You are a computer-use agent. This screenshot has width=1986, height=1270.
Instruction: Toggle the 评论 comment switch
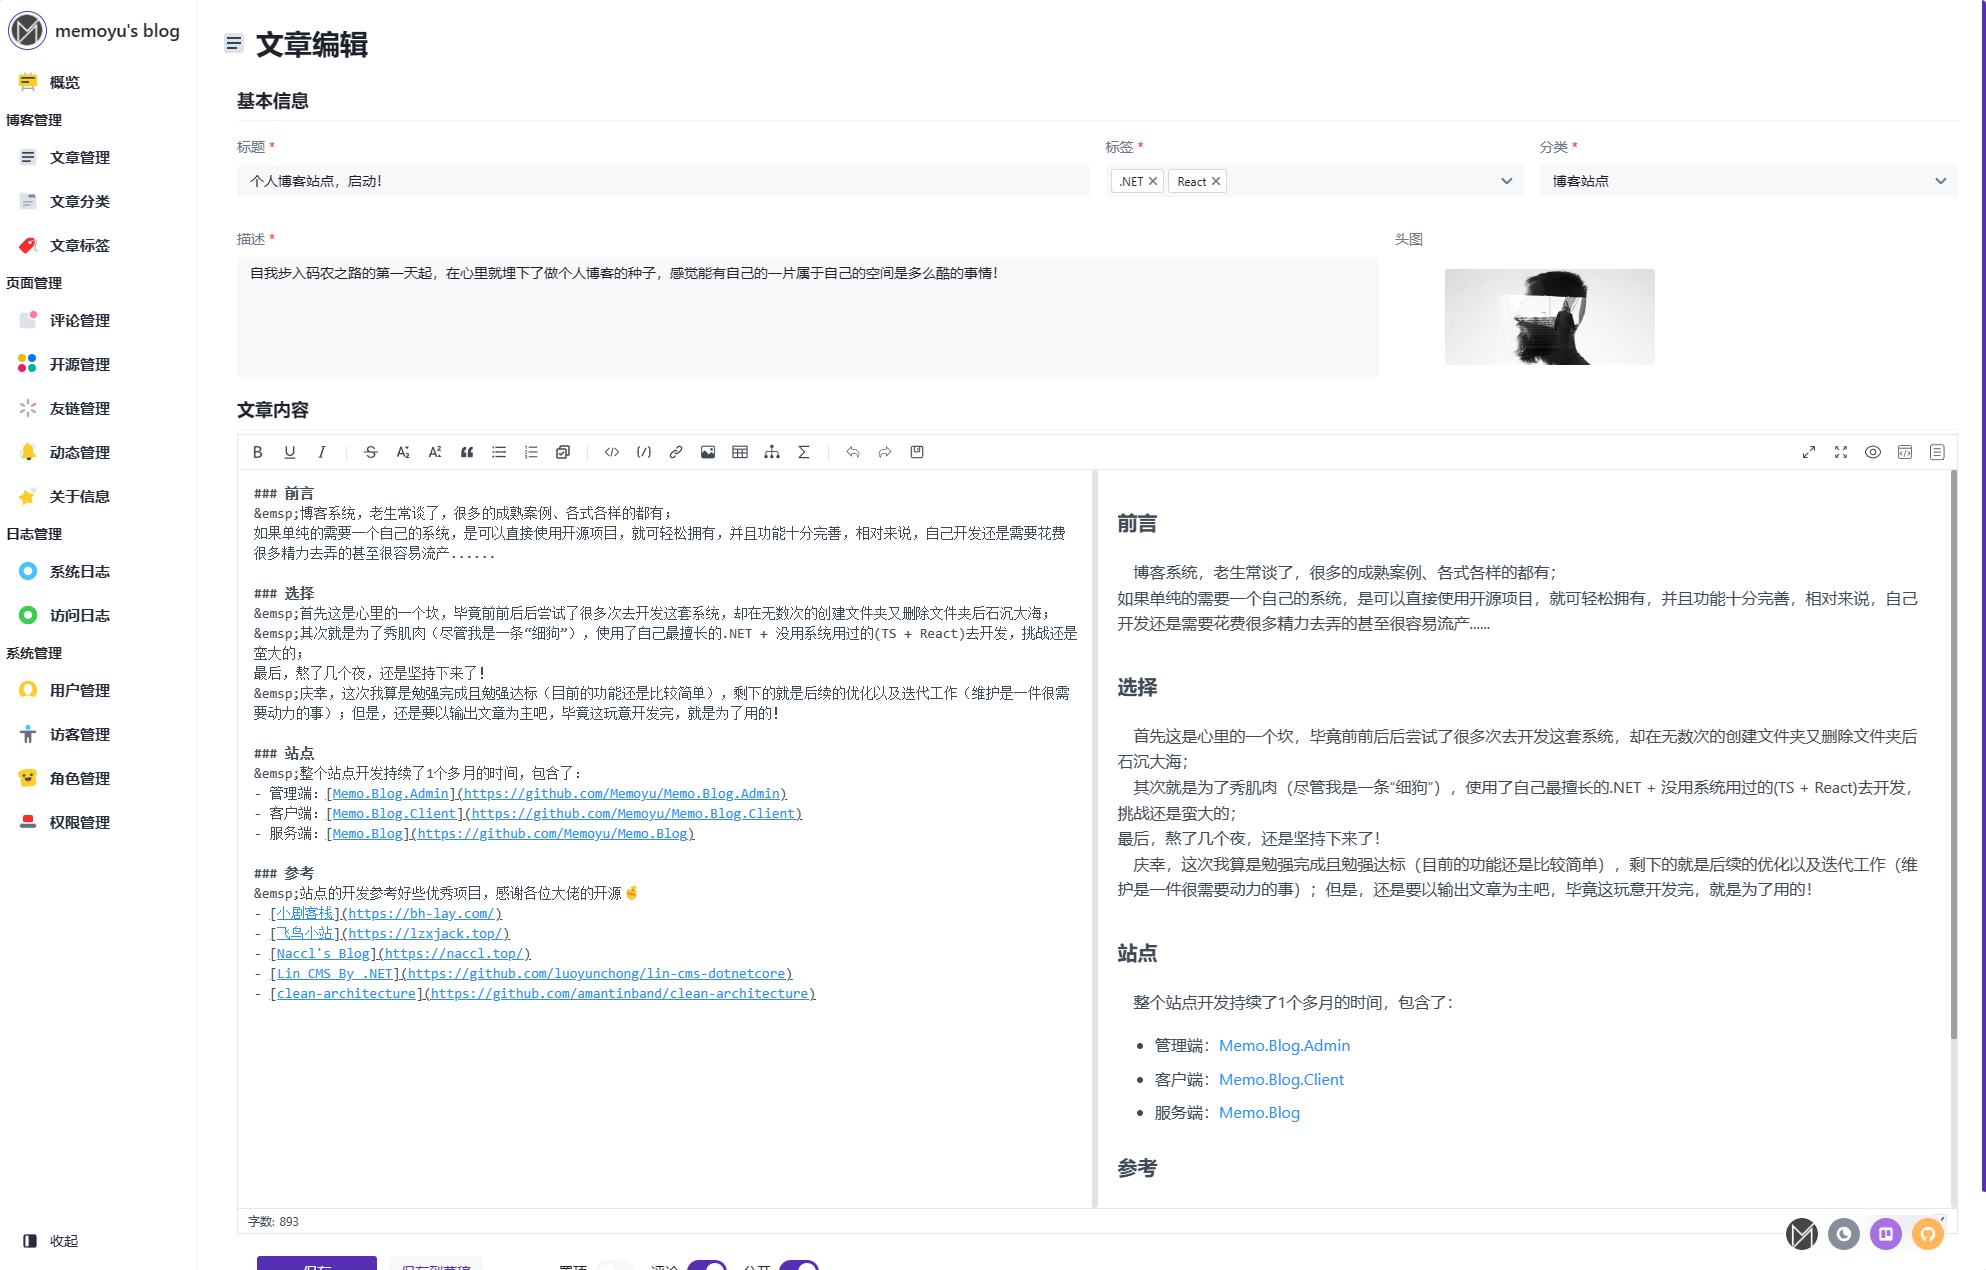tap(707, 1265)
